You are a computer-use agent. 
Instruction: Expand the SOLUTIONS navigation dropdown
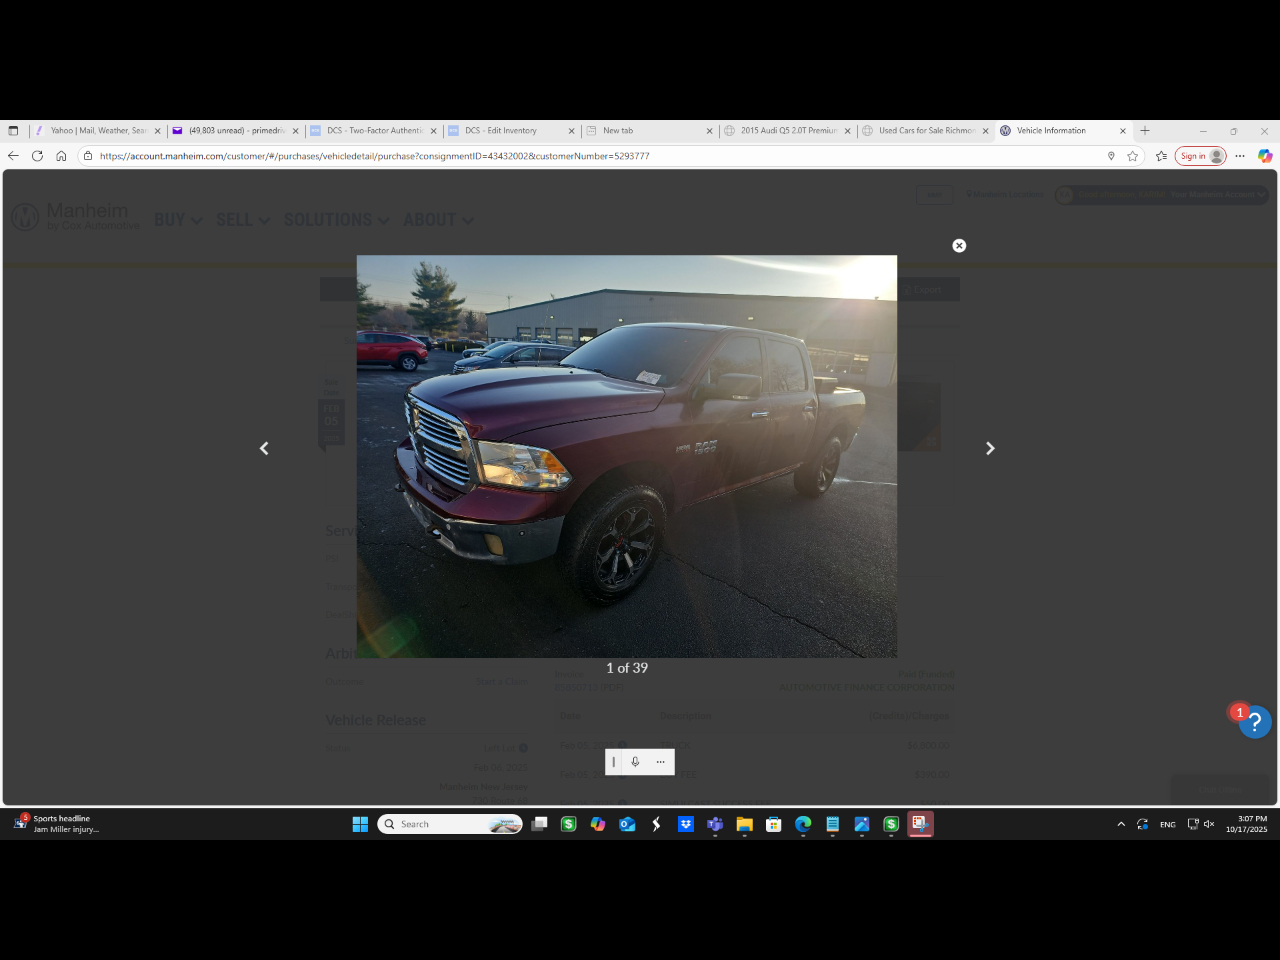[336, 220]
